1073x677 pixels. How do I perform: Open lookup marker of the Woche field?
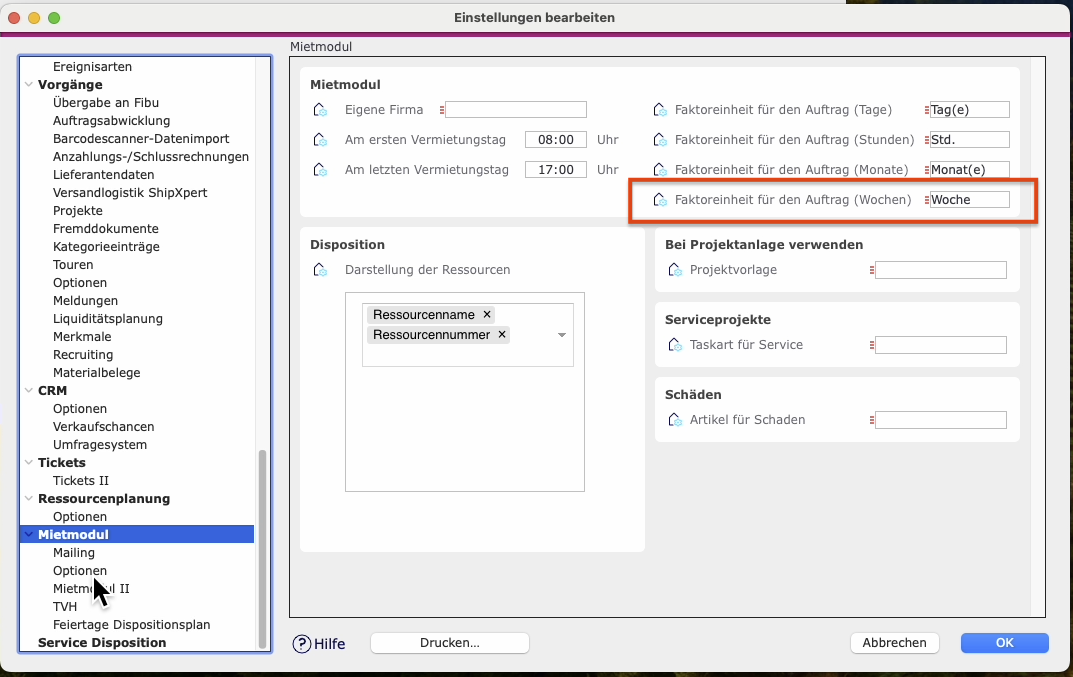tap(927, 200)
